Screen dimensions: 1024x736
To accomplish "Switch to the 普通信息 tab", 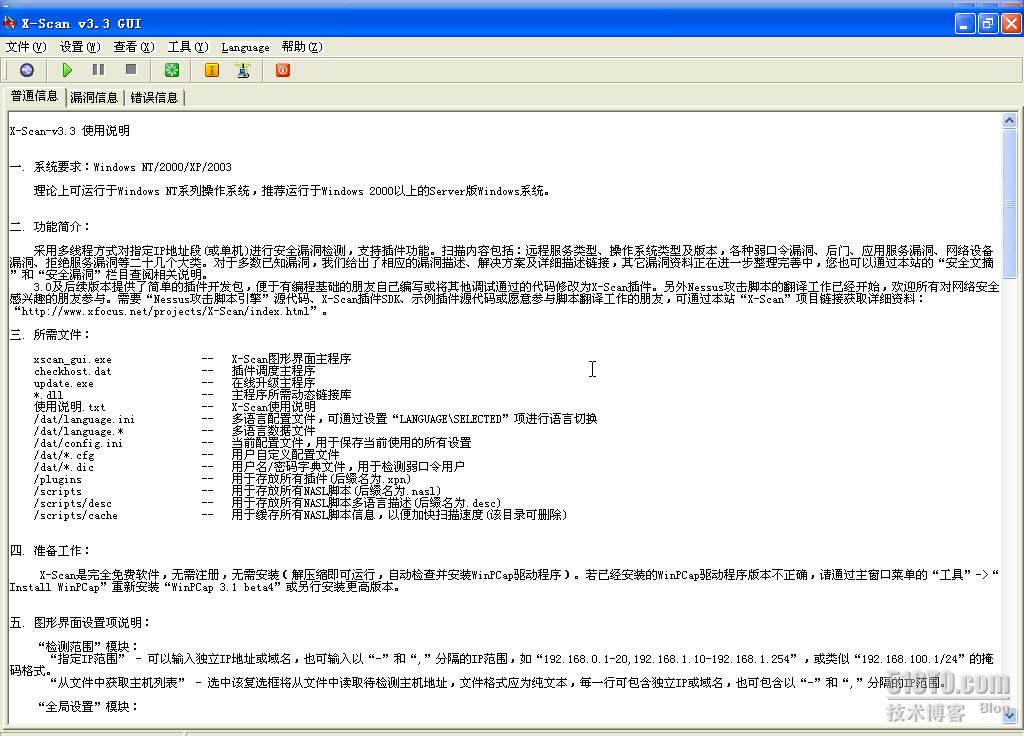I will (34, 96).
